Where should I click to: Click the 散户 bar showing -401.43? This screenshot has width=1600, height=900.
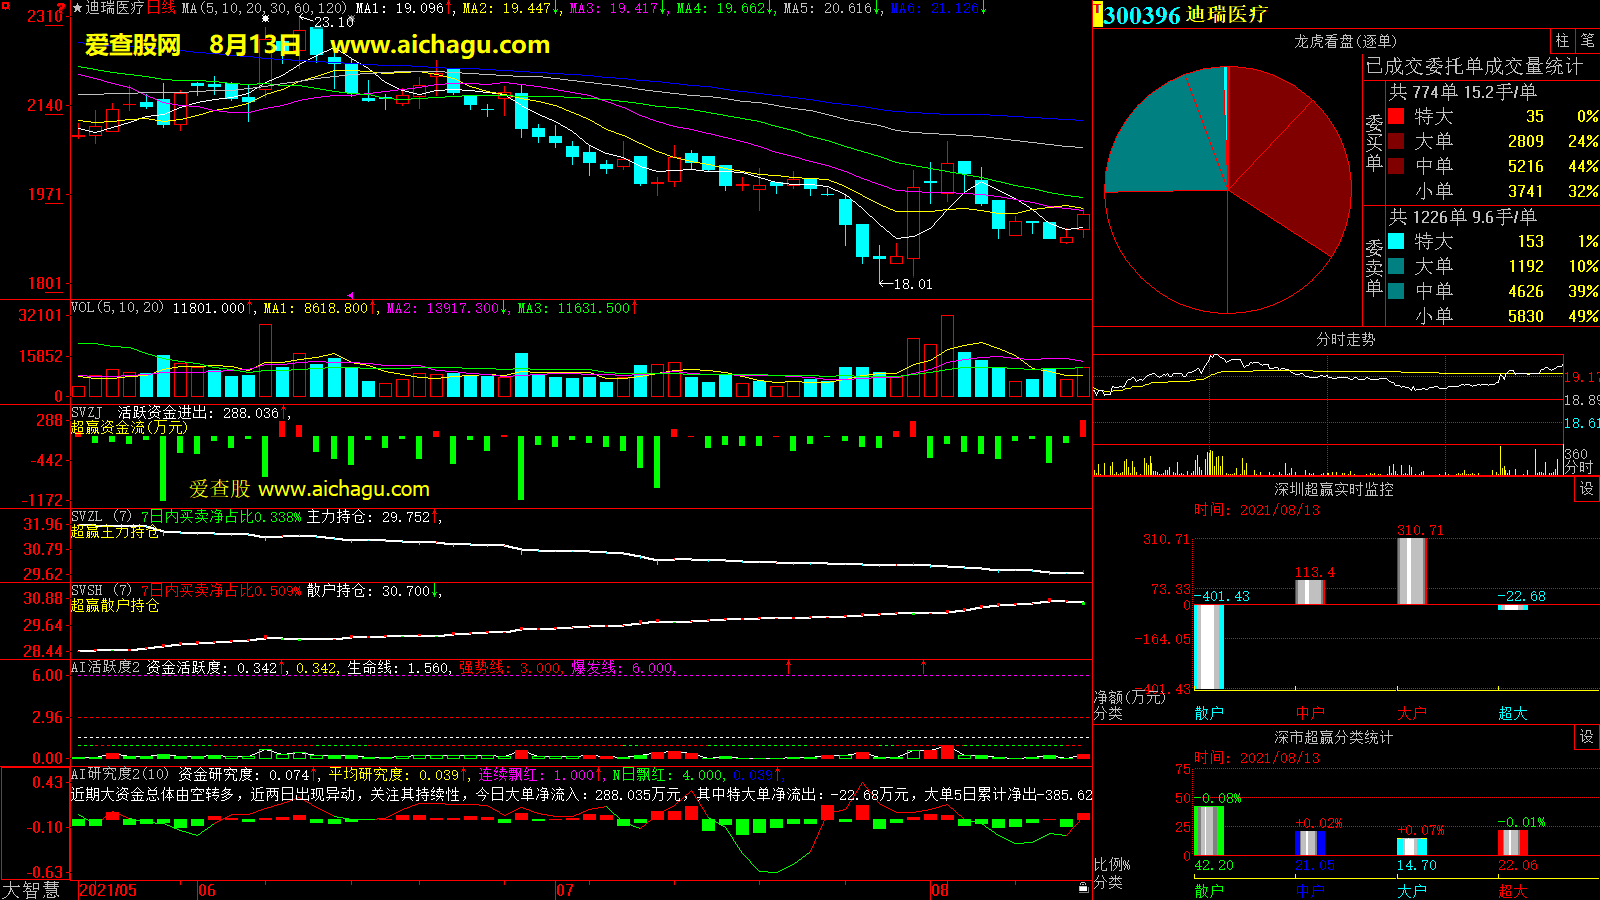[1209, 647]
